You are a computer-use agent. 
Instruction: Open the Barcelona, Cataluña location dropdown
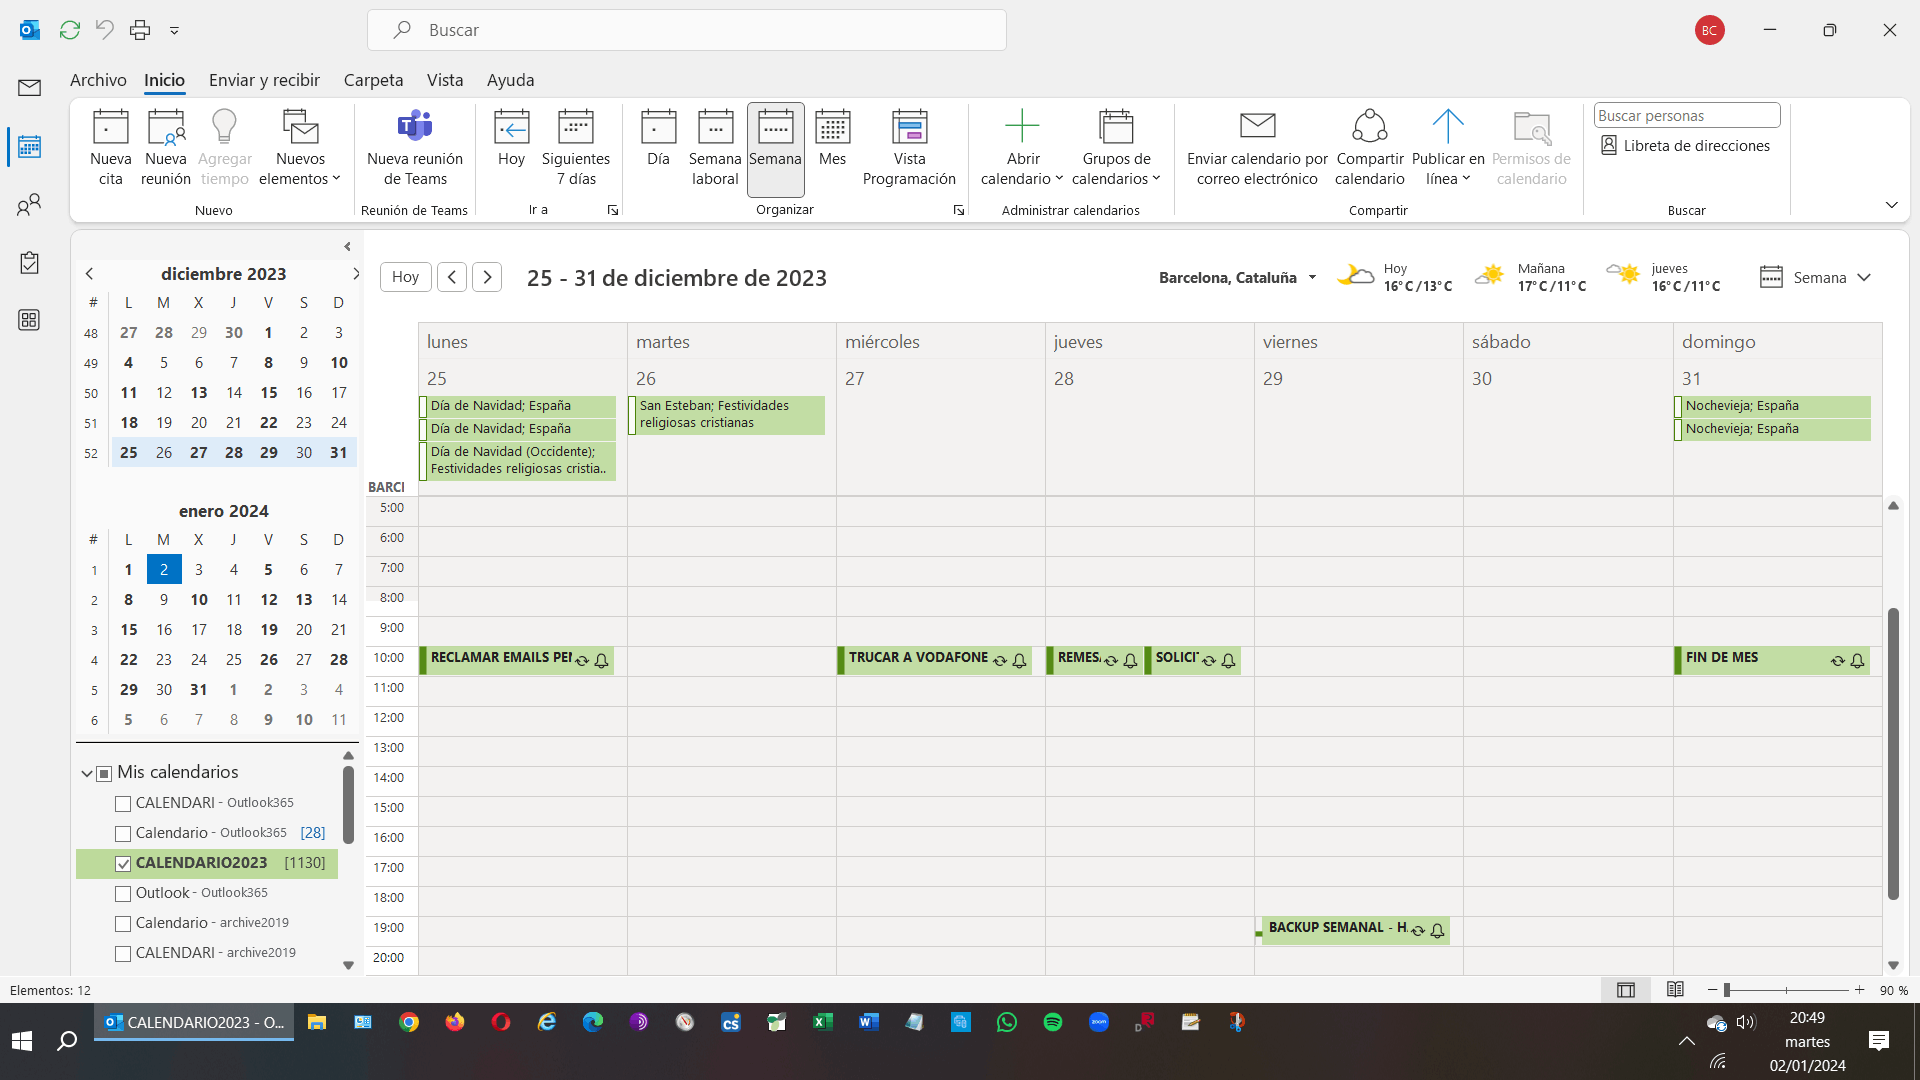[1312, 278]
